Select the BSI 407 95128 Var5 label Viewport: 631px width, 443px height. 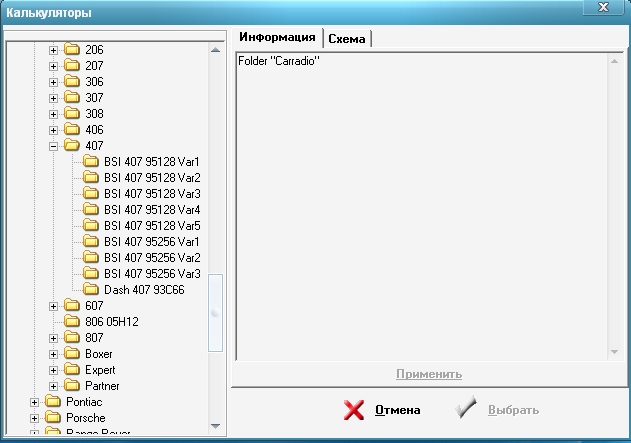(x=152, y=226)
